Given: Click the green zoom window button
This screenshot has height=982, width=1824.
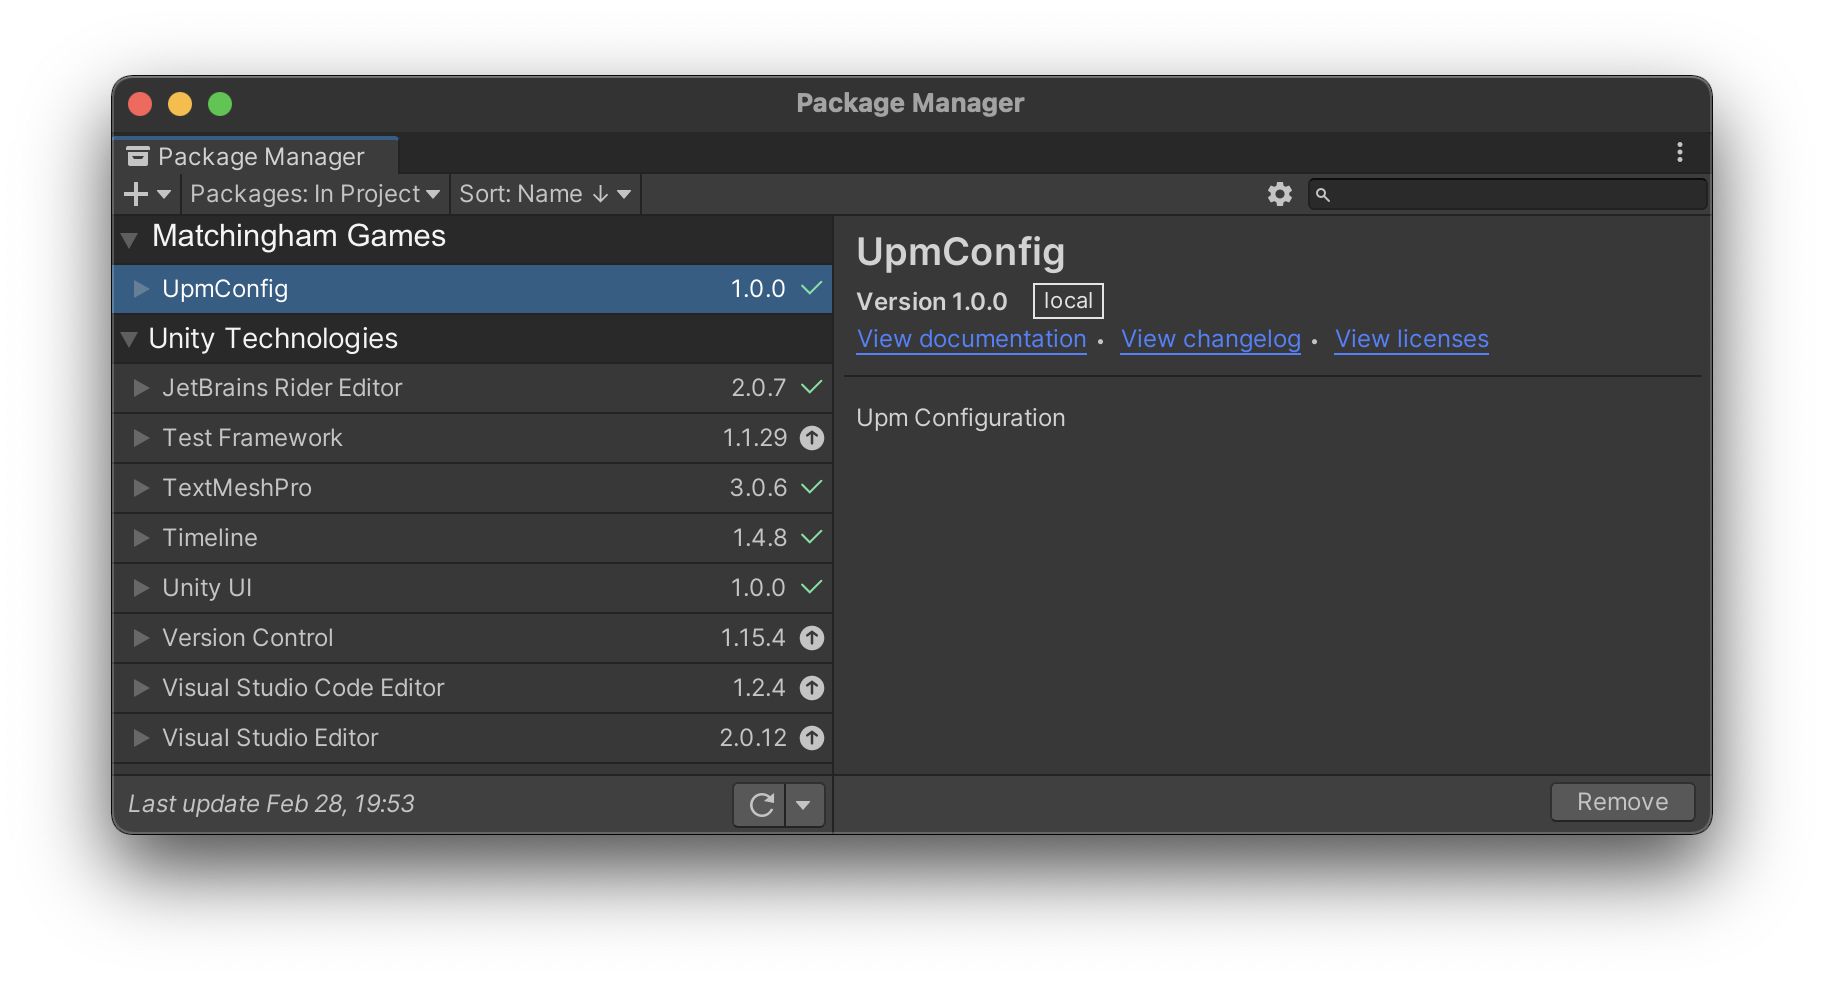Looking at the screenshot, I should coord(220,104).
